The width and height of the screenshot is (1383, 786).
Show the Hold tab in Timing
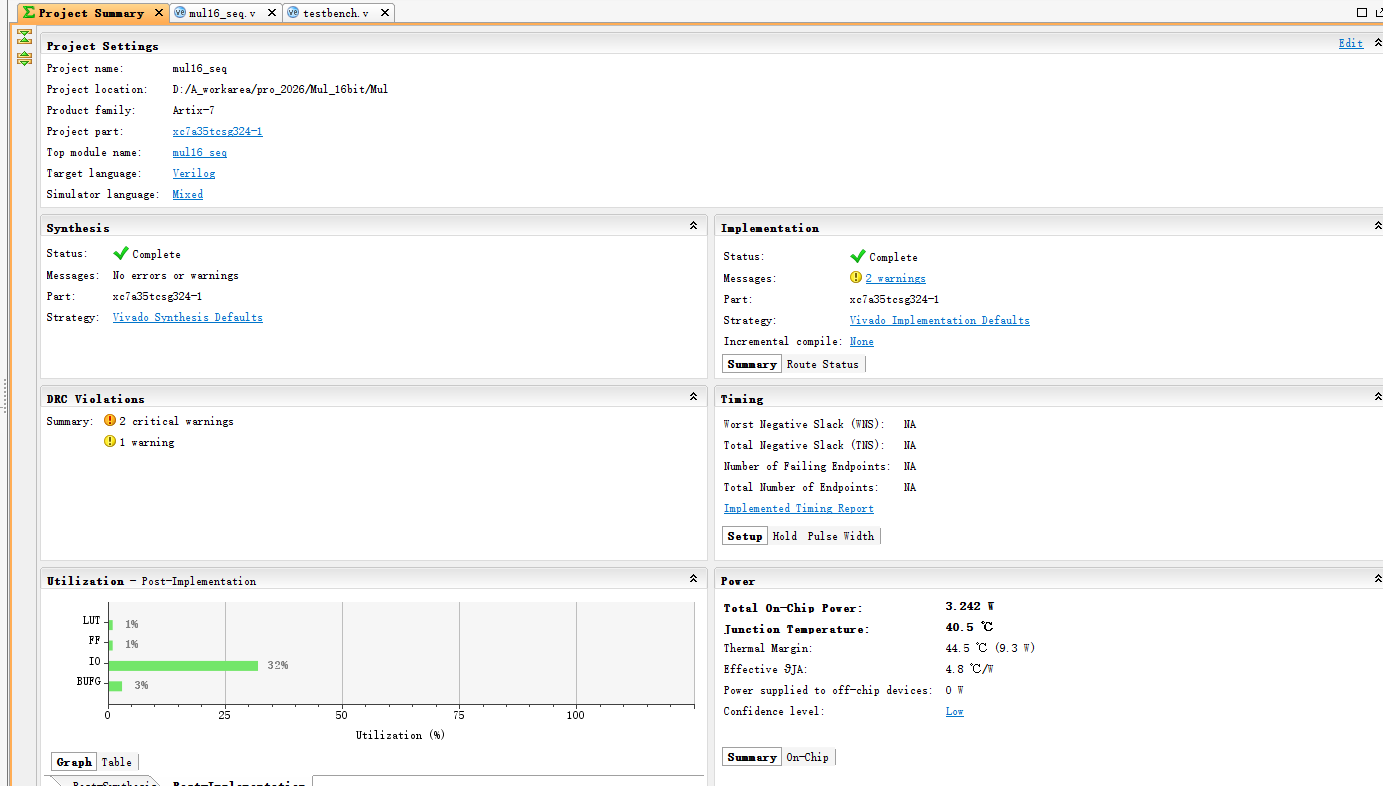[785, 536]
